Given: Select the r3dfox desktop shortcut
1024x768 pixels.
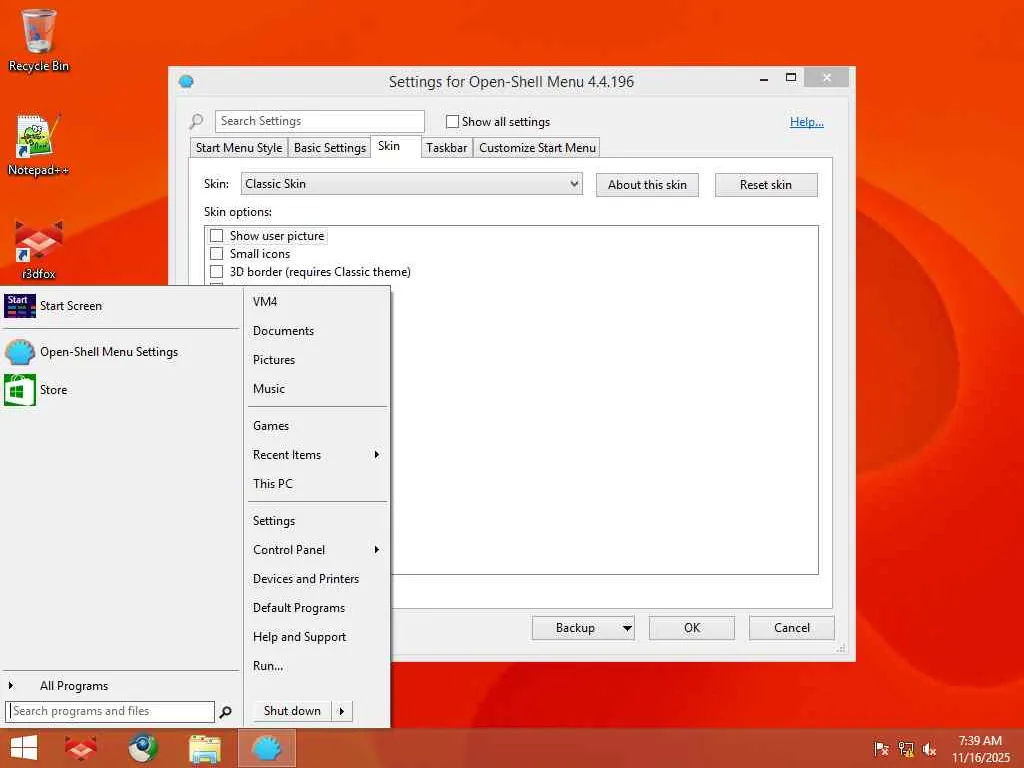Looking at the screenshot, I should (39, 249).
